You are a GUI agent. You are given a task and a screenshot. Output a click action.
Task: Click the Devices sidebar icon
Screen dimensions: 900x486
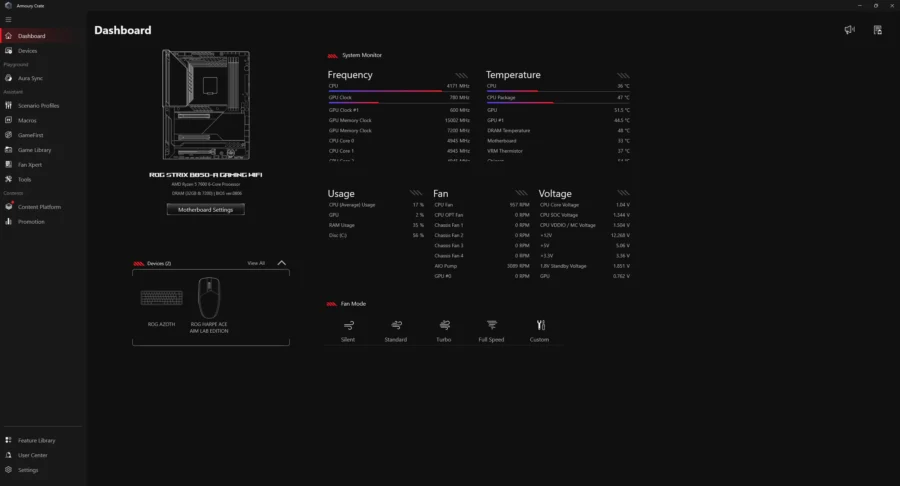coord(9,50)
